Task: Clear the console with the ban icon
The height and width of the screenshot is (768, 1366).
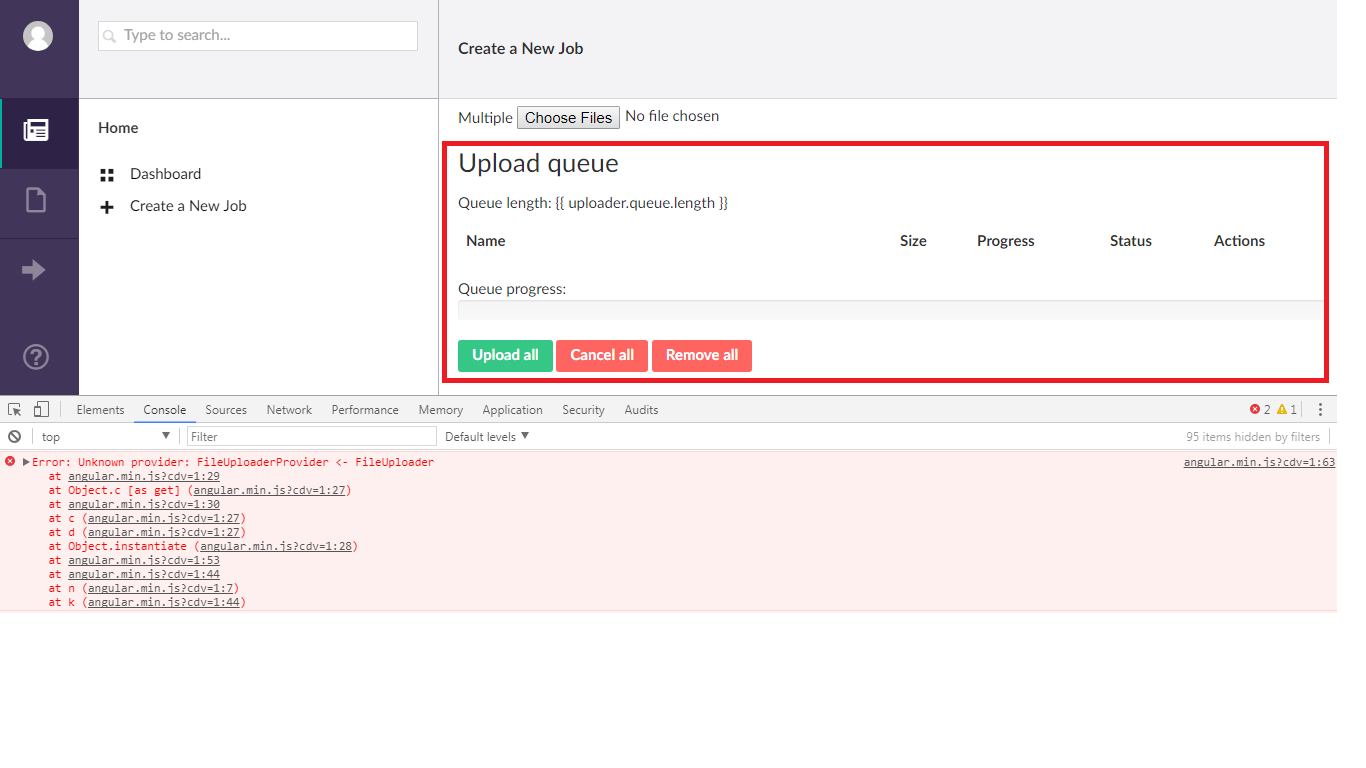Action: pyautogui.click(x=14, y=436)
